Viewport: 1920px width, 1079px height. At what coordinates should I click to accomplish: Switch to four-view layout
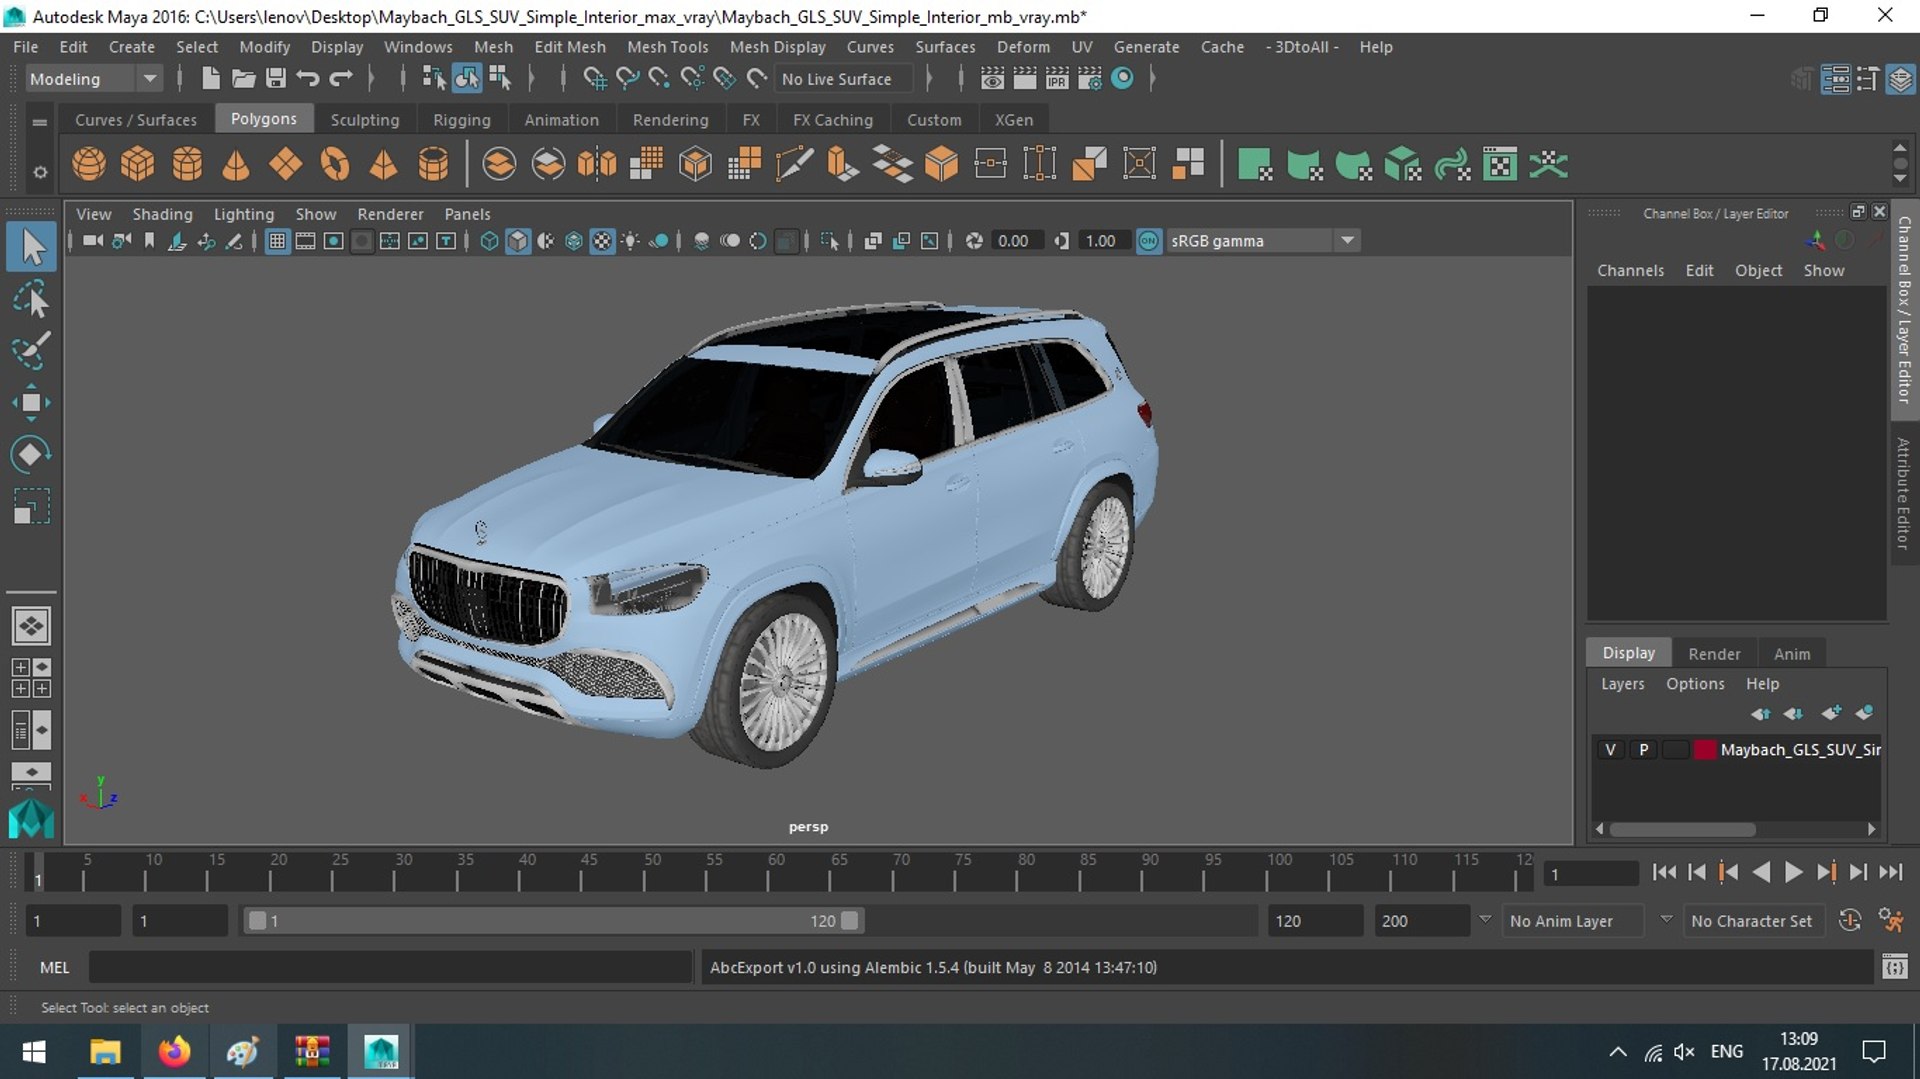tap(31, 678)
